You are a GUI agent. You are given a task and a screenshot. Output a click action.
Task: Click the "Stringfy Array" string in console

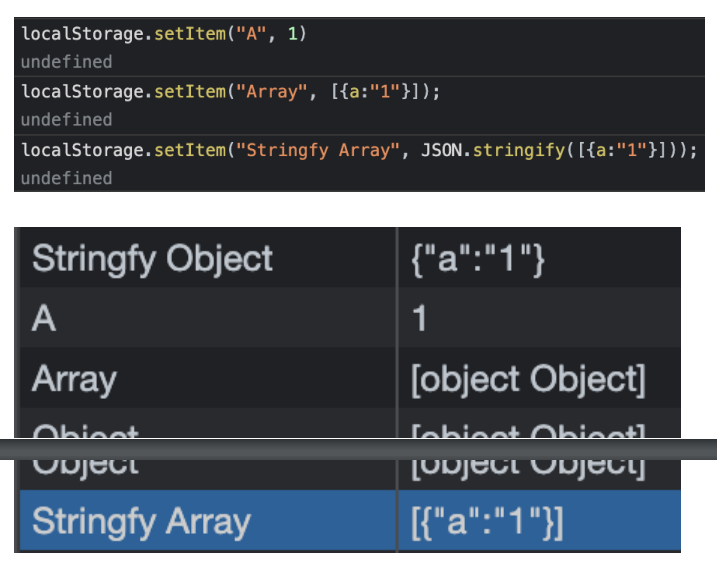point(317,150)
